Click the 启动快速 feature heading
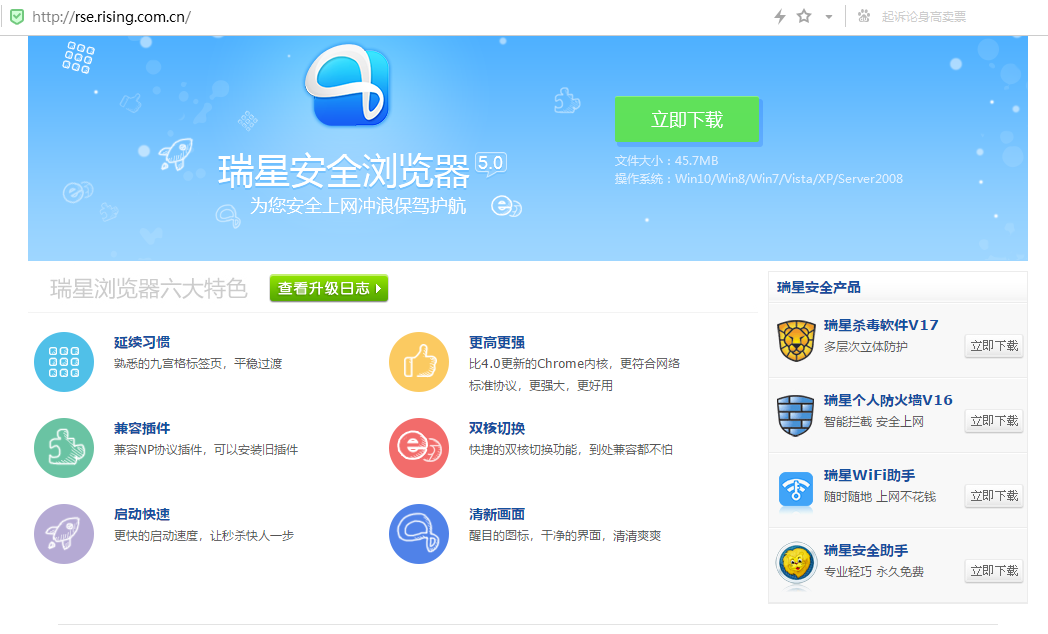The image size is (1048, 634). point(142,514)
